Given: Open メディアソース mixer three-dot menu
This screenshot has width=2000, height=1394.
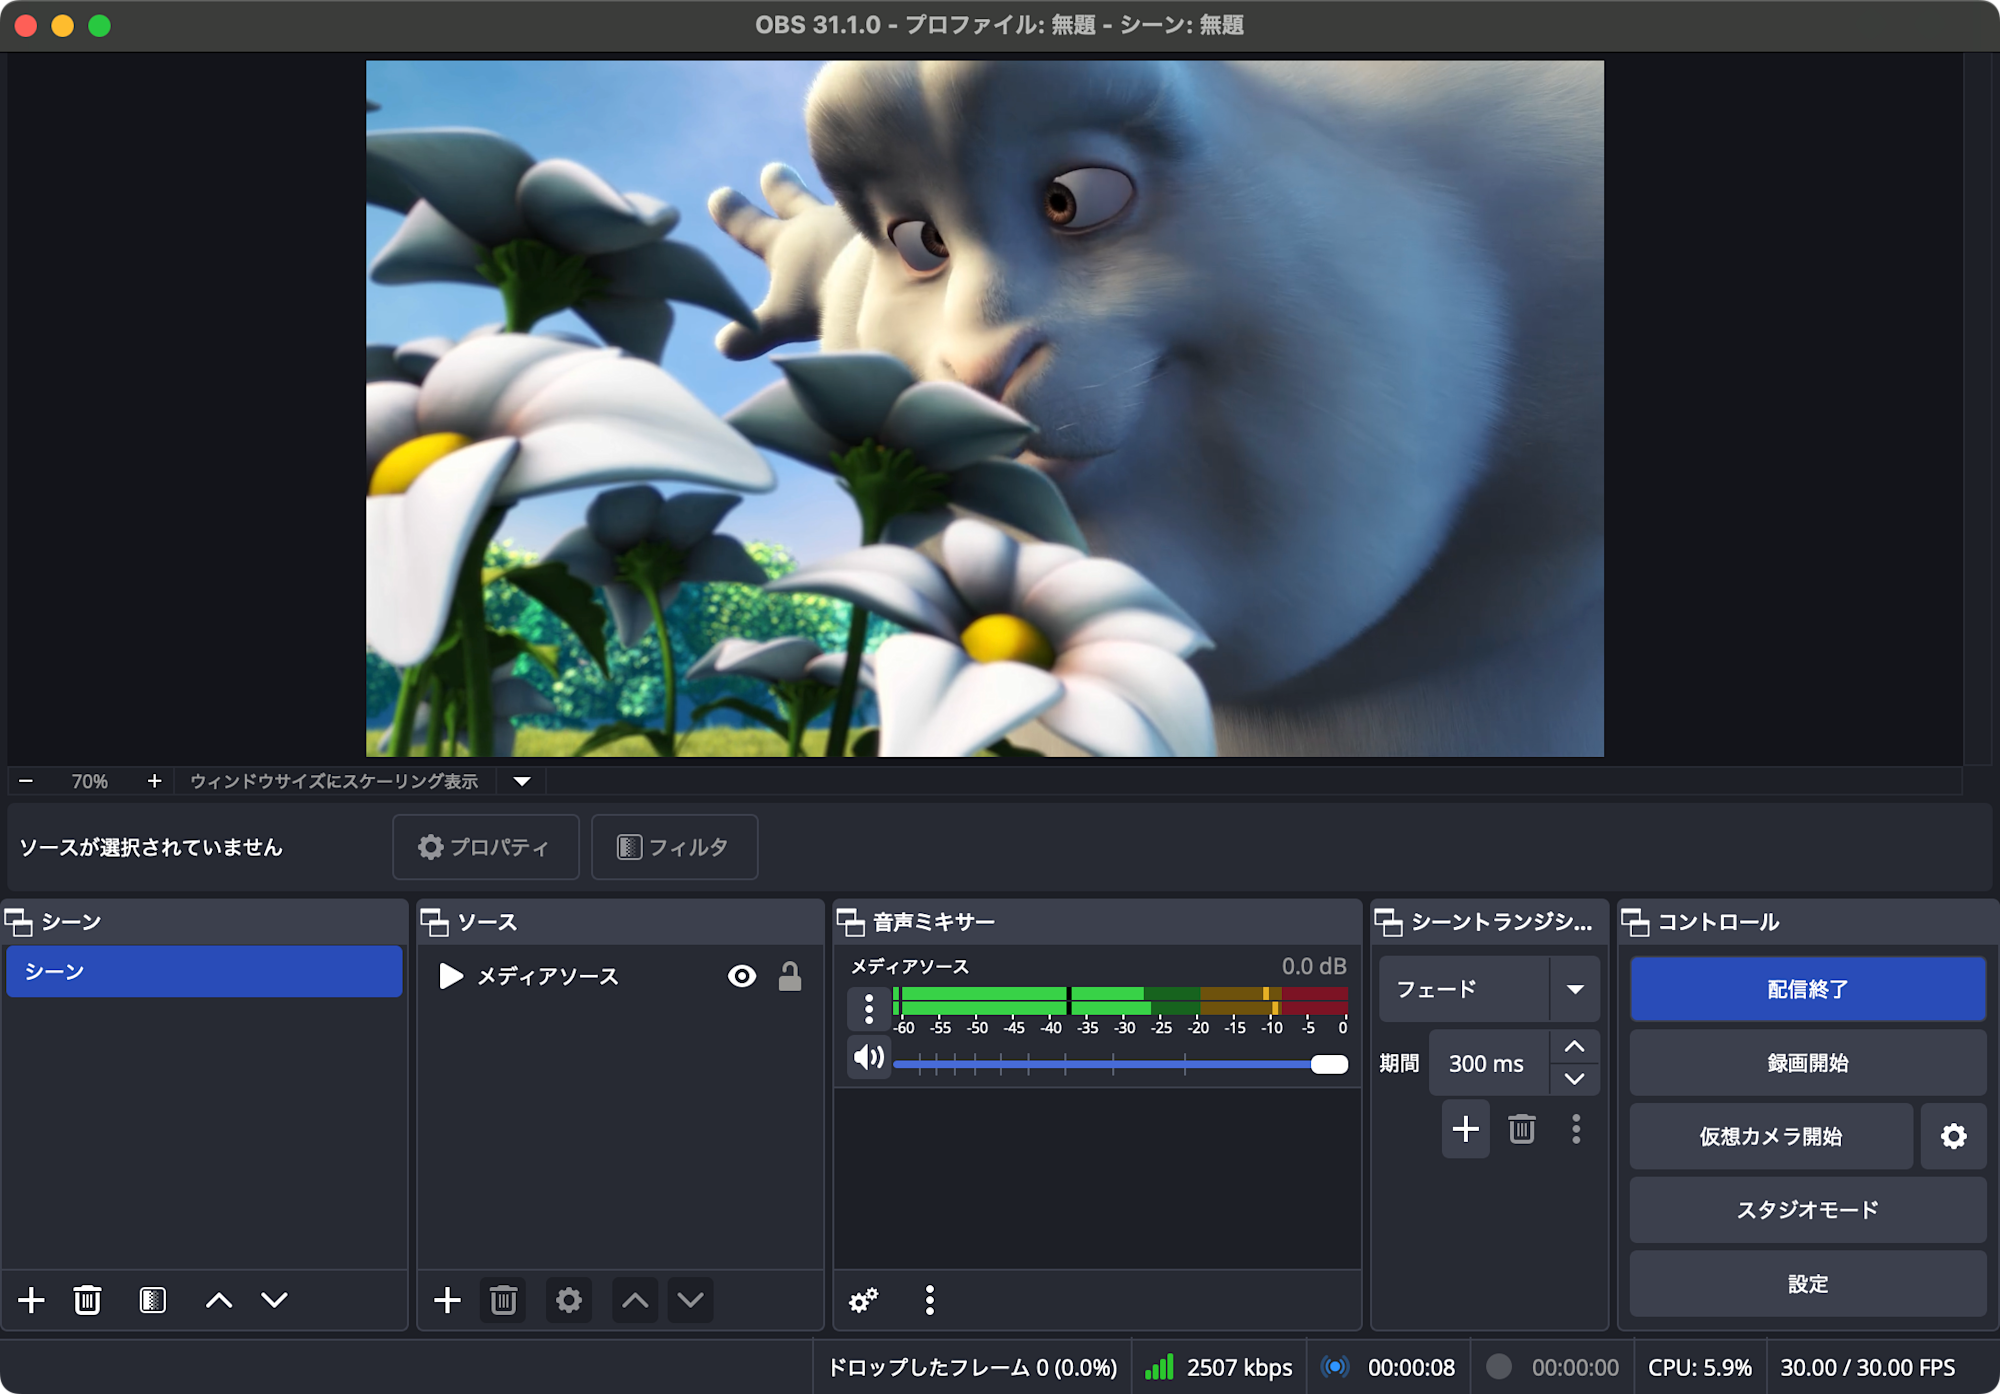Looking at the screenshot, I should point(868,1008).
